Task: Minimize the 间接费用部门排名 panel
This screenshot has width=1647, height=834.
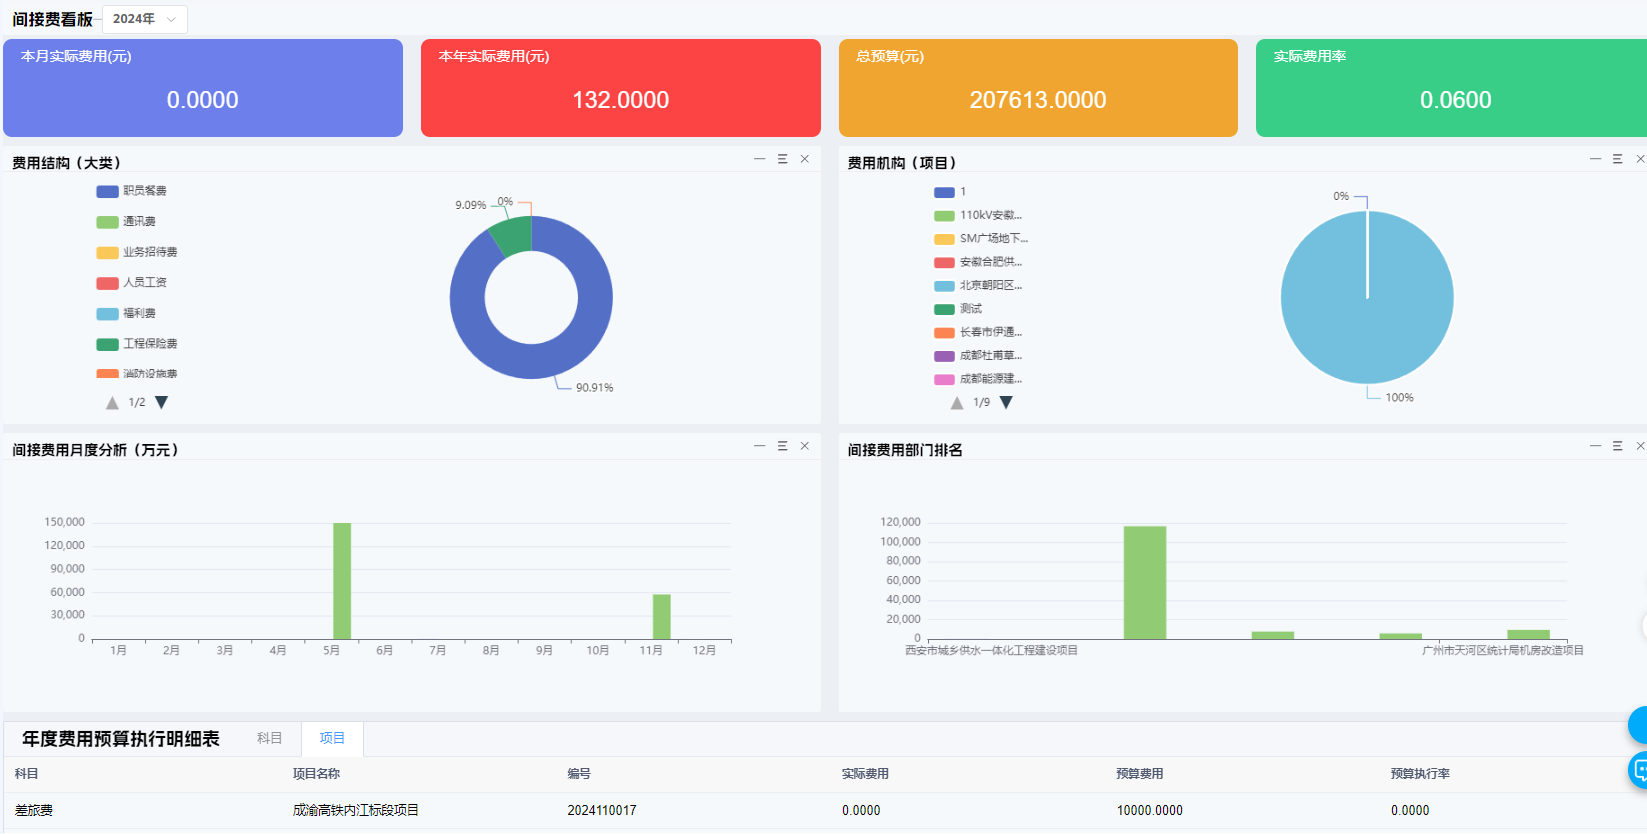Action: pos(1595,446)
